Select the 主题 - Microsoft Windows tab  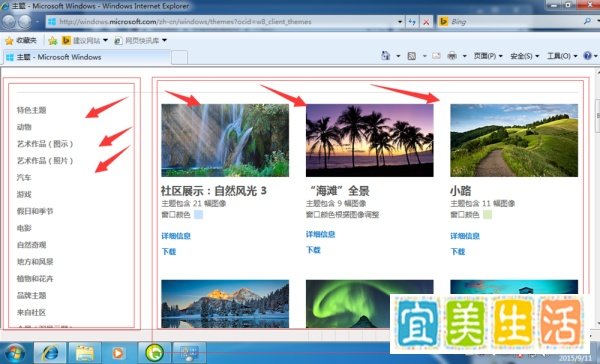(x=86, y=57)
